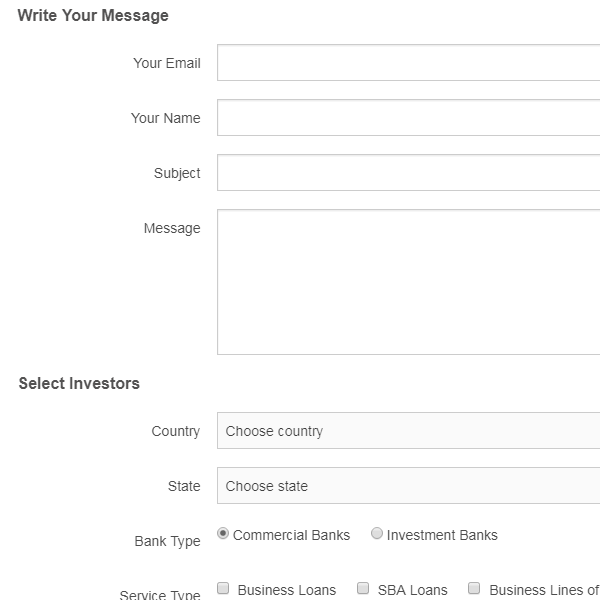Click the "Bank Type" label
The height and width of the screenshot is (600, 600).
[167, 541]
